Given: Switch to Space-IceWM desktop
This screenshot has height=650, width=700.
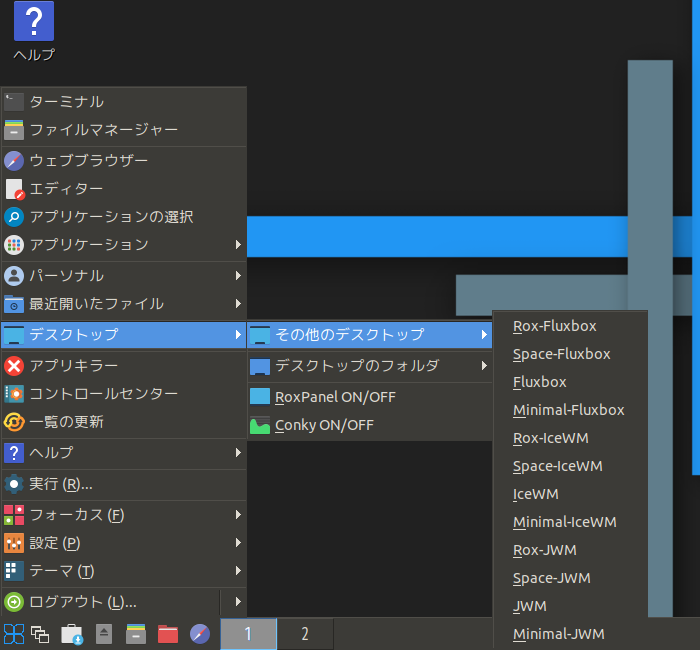Looking at the screenshot, I should tap(571, 467).
